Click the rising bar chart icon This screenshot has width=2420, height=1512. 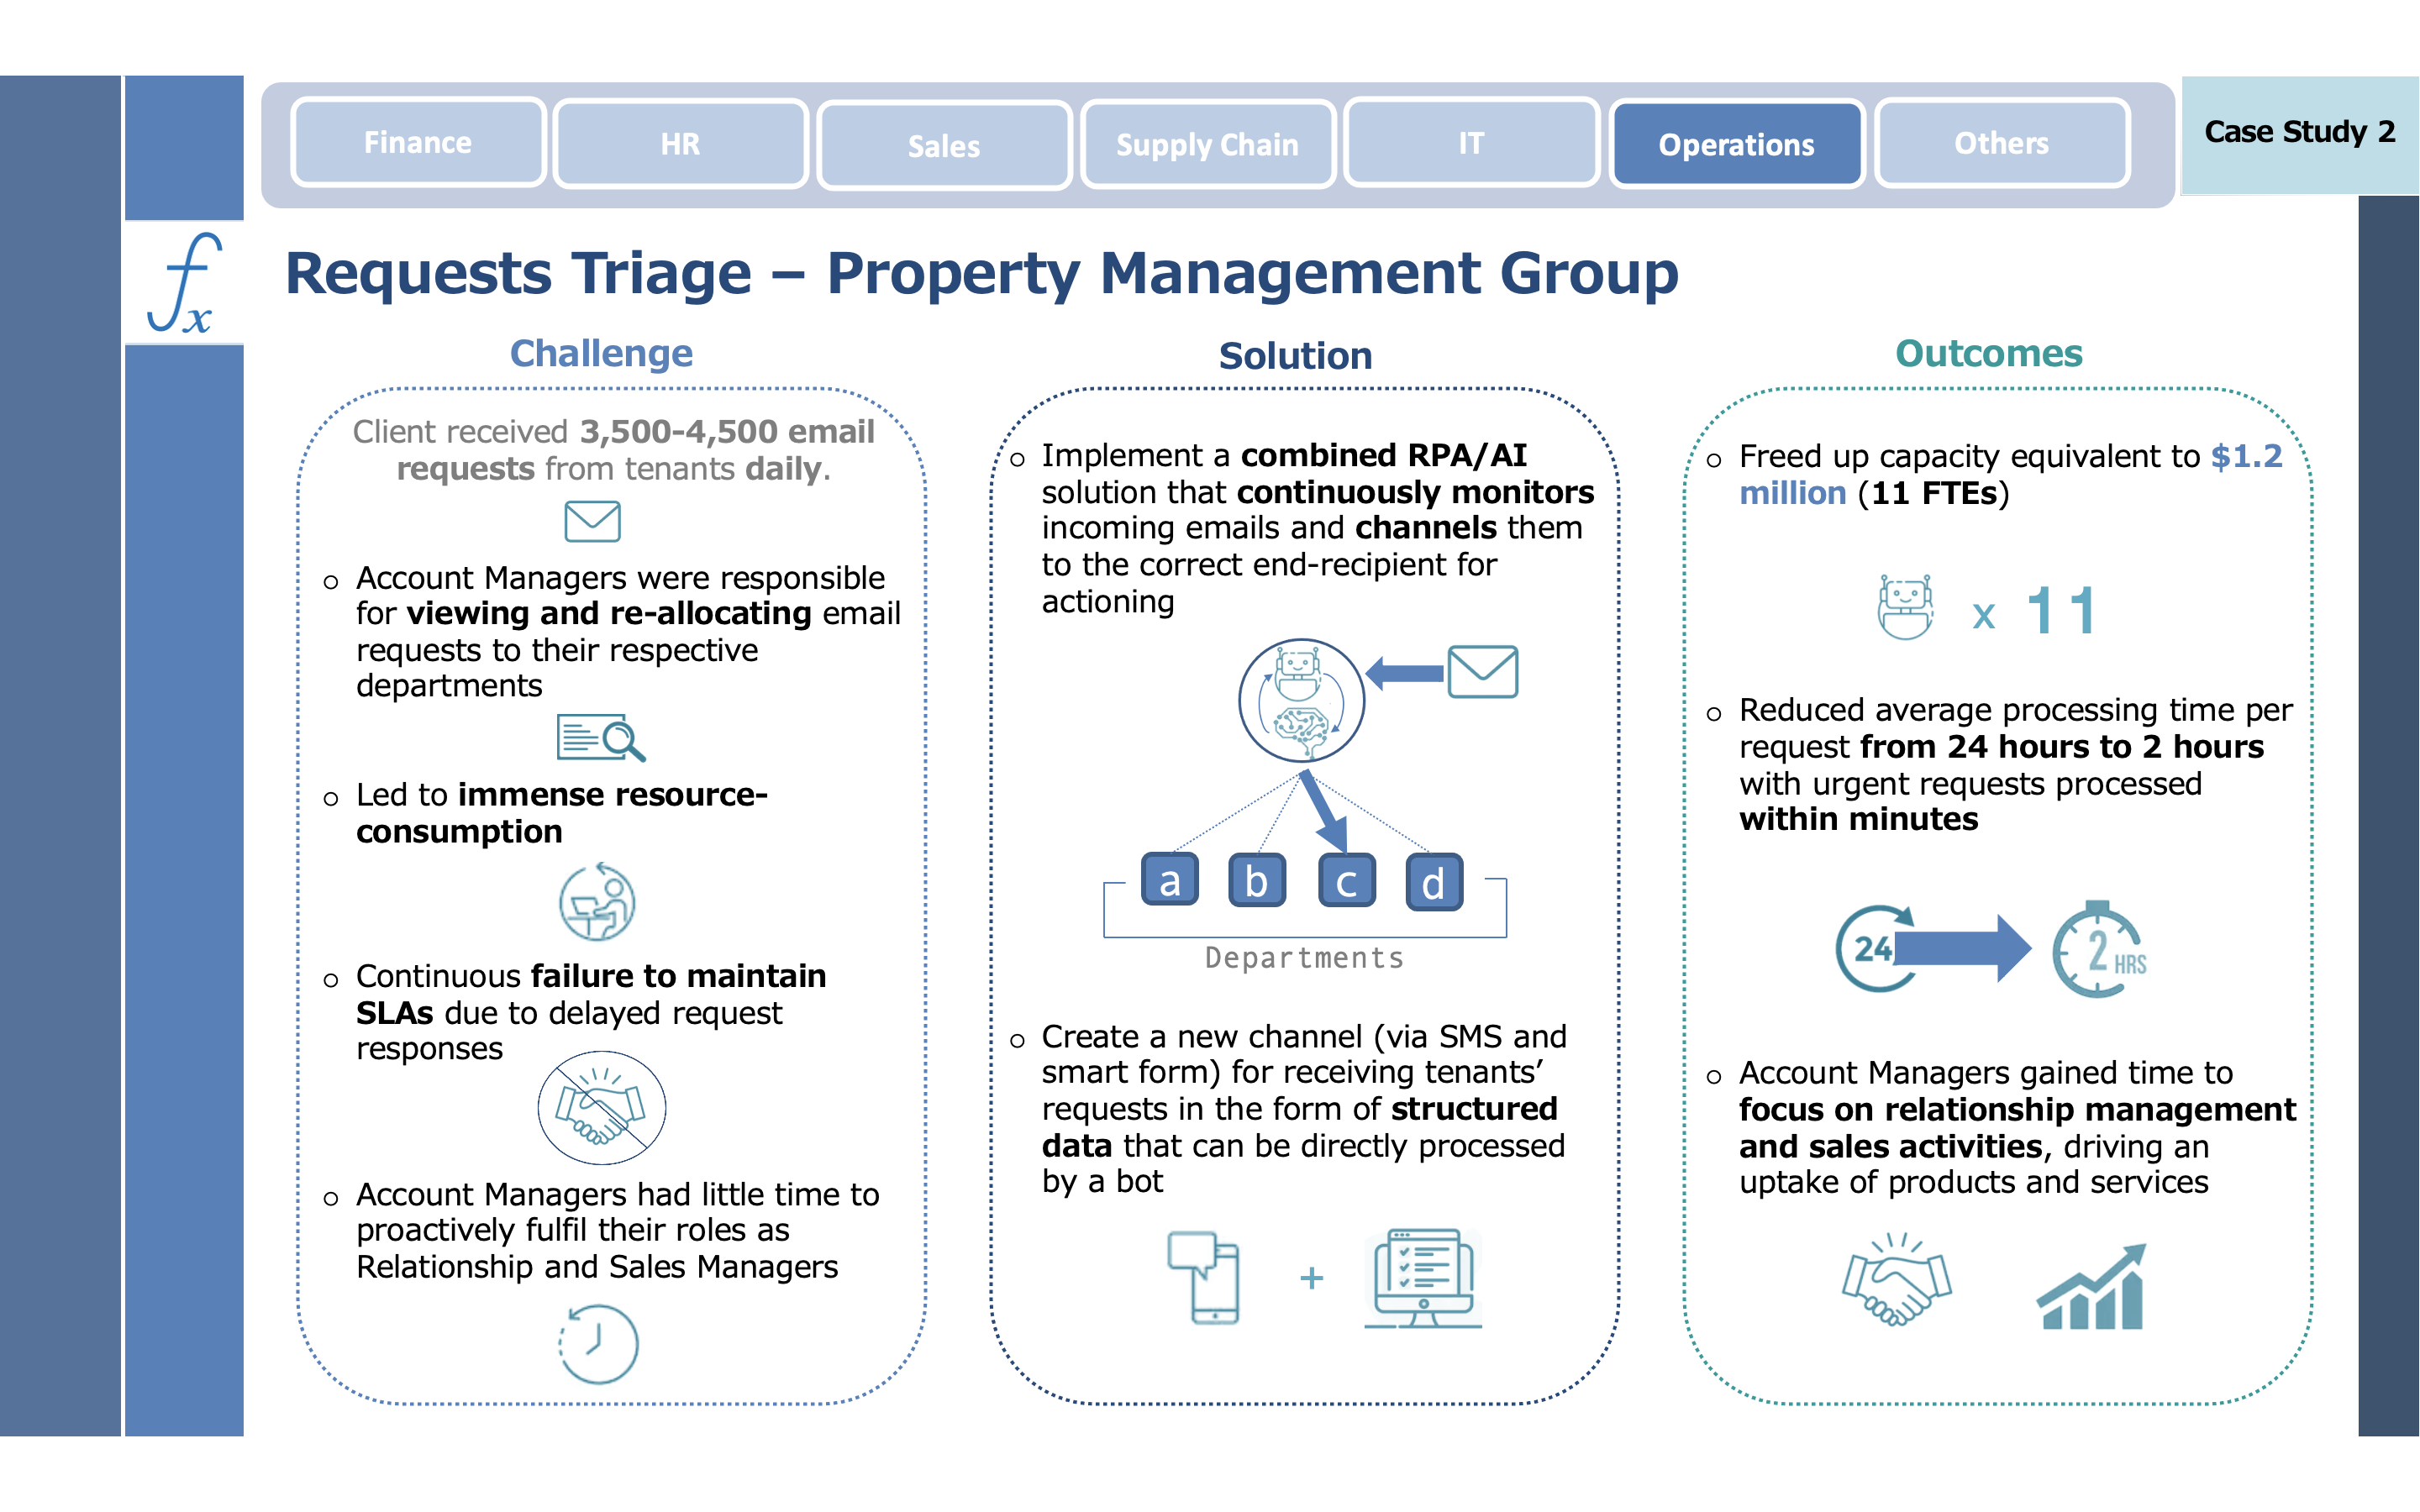tap(2092, 1287)
